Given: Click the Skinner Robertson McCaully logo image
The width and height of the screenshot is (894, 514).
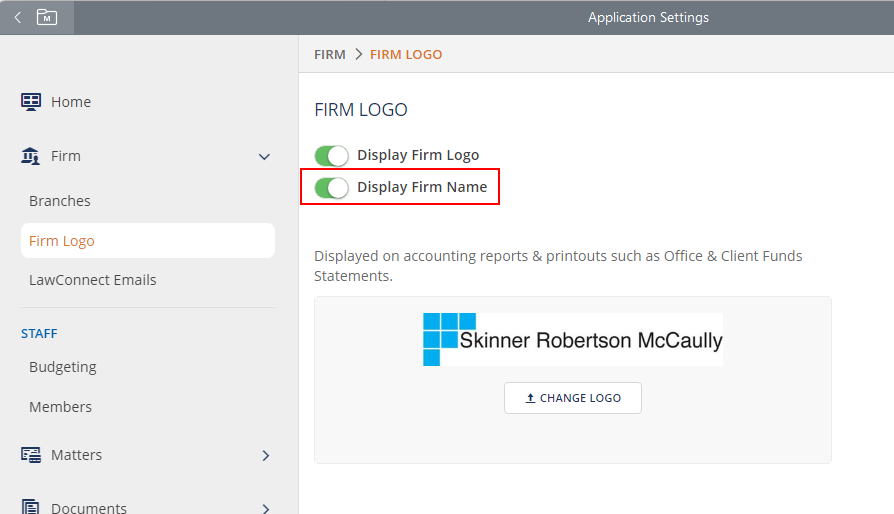Looking at the screenshot, I should pyautogui.click(x=572, y=339).
